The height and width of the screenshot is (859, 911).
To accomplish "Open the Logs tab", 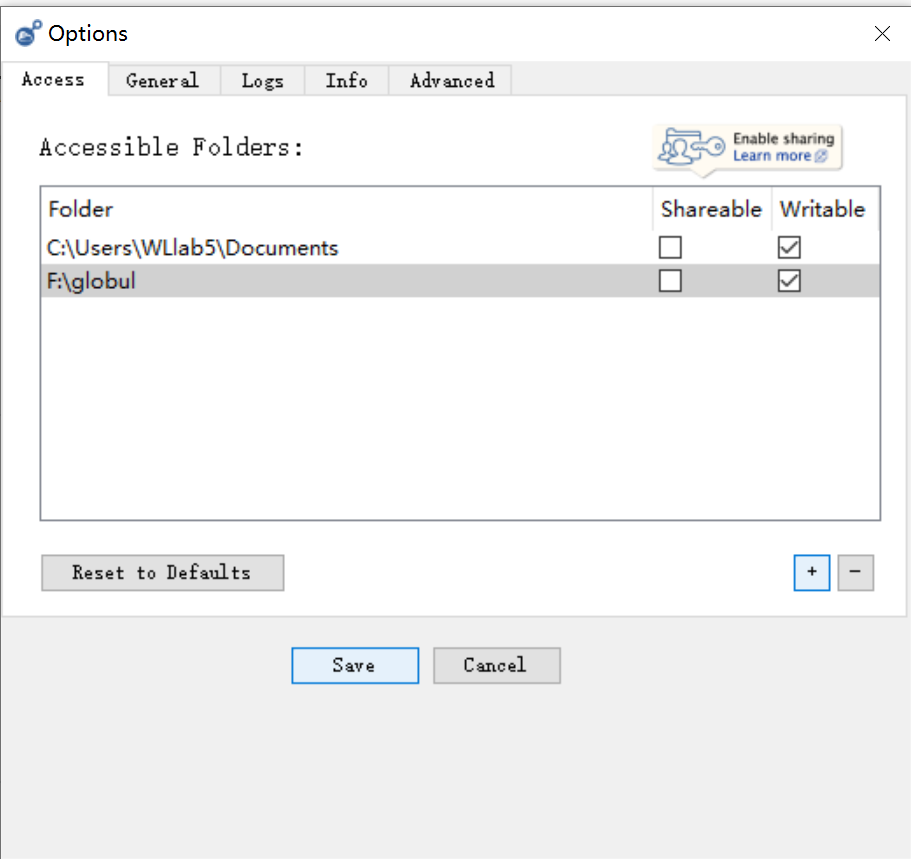I will pyautogui.click(x=262, y=81).
